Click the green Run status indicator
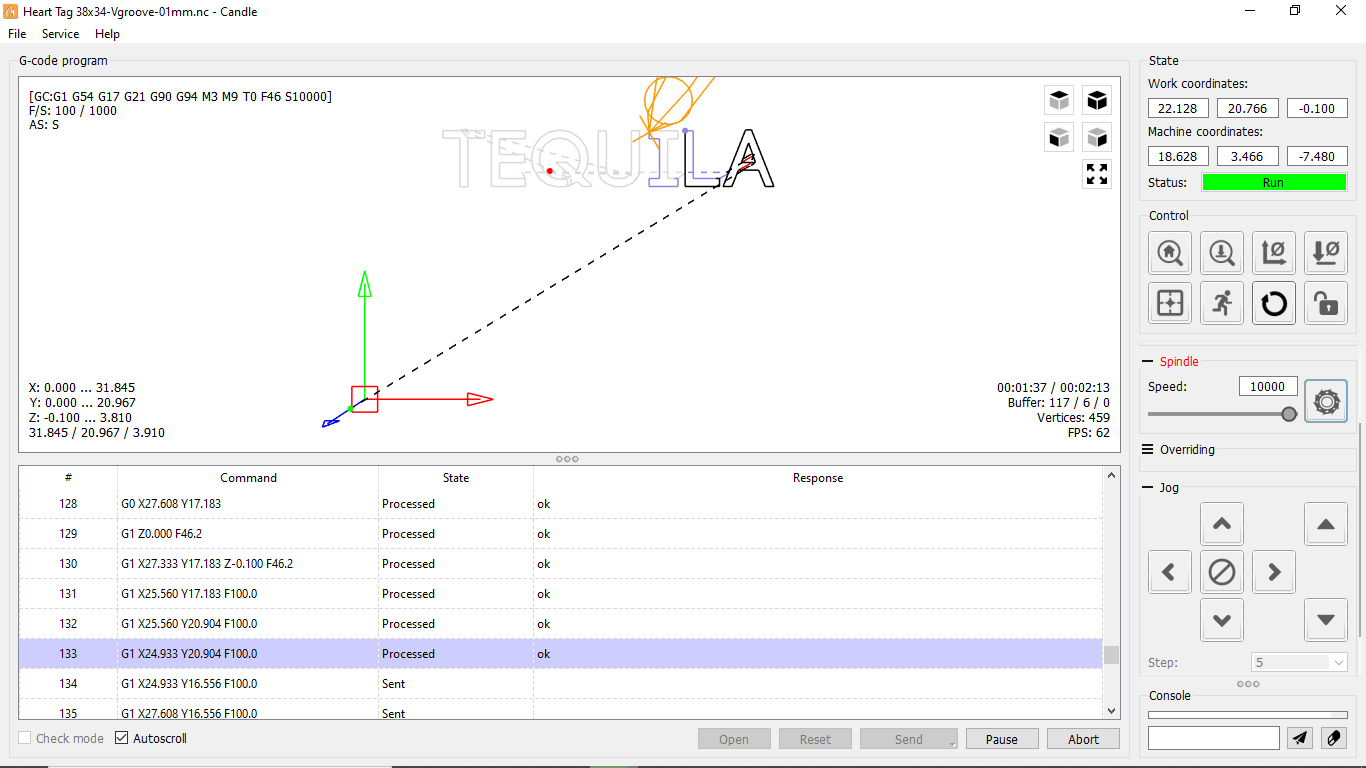 1274,182
